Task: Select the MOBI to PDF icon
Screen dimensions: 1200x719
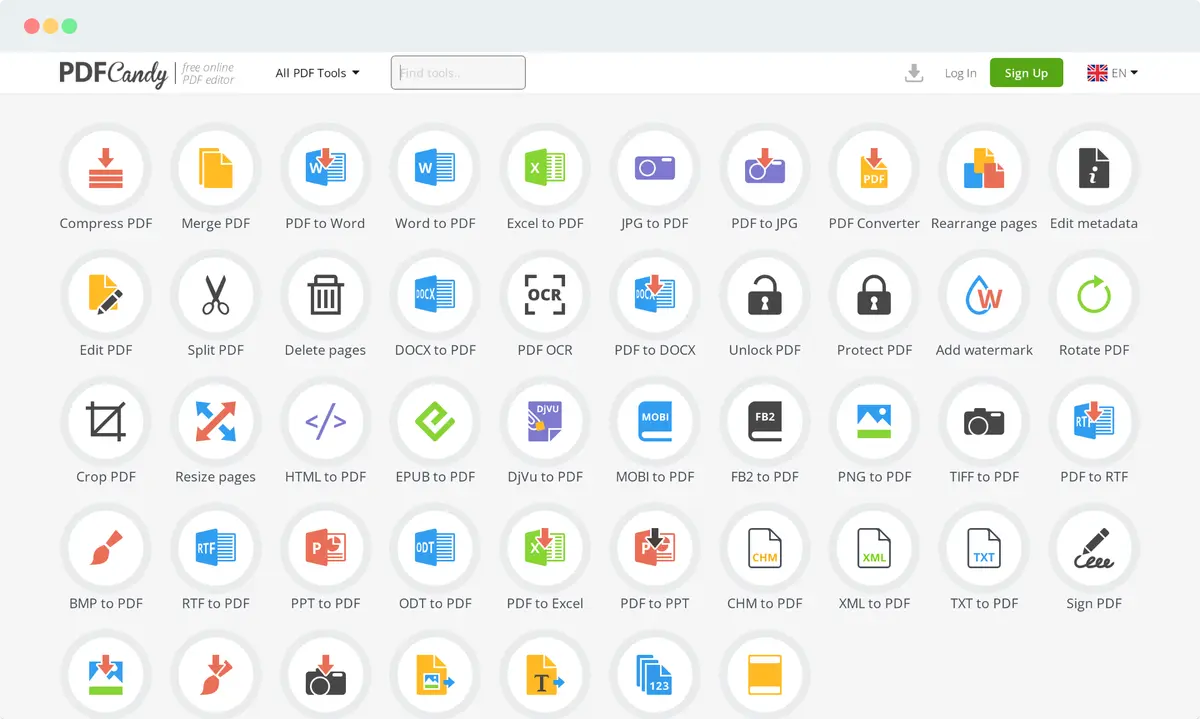Action: pos(655,421)
